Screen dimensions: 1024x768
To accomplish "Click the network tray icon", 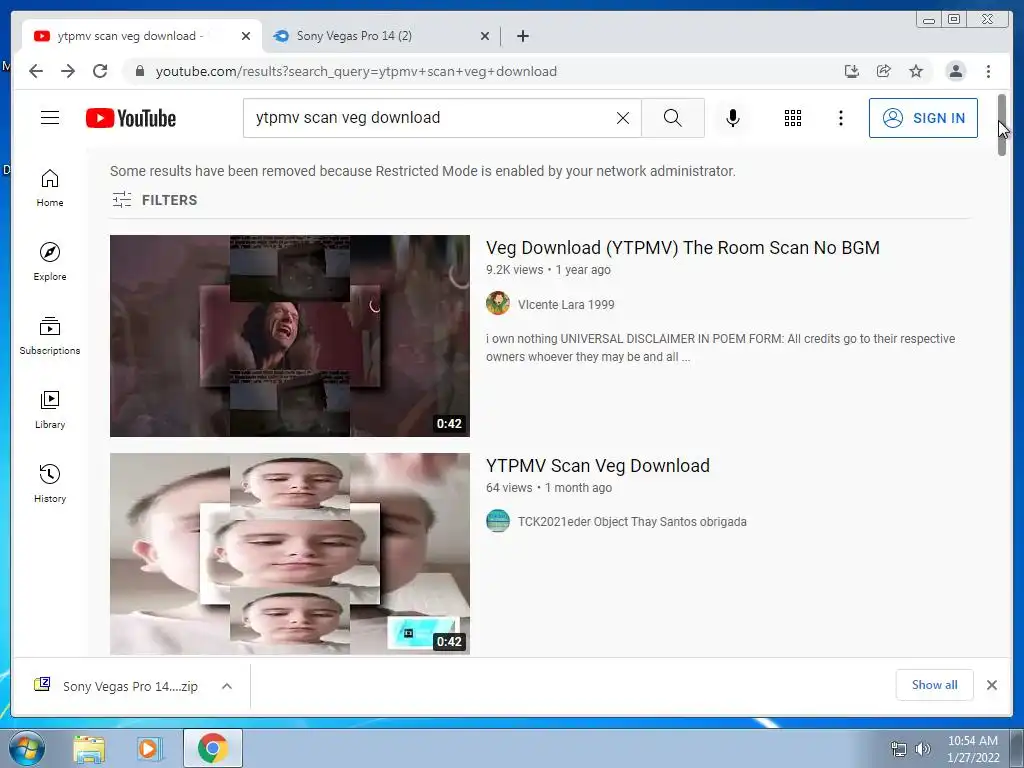I will point(899,749).
